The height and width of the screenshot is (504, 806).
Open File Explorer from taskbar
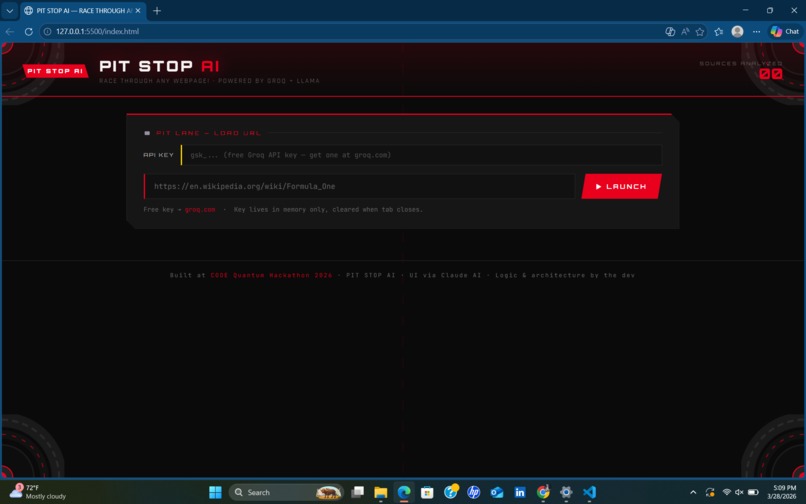tap(380, 492)
